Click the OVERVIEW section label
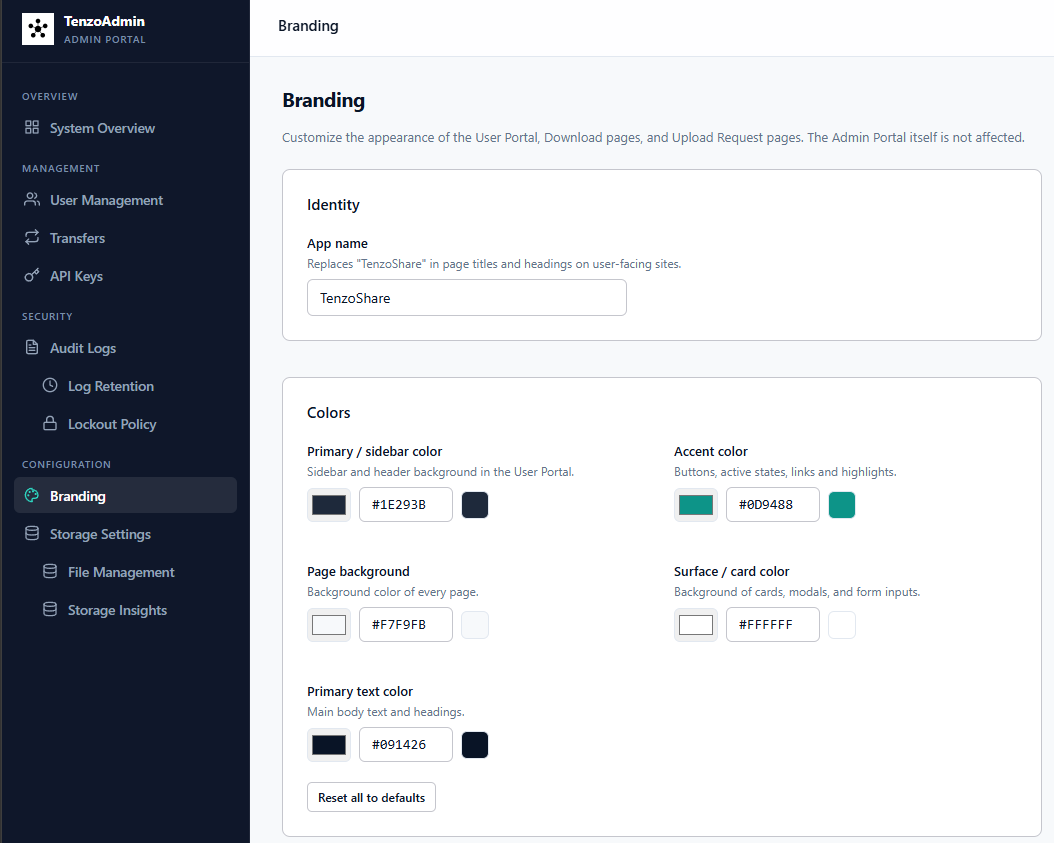 50,96
